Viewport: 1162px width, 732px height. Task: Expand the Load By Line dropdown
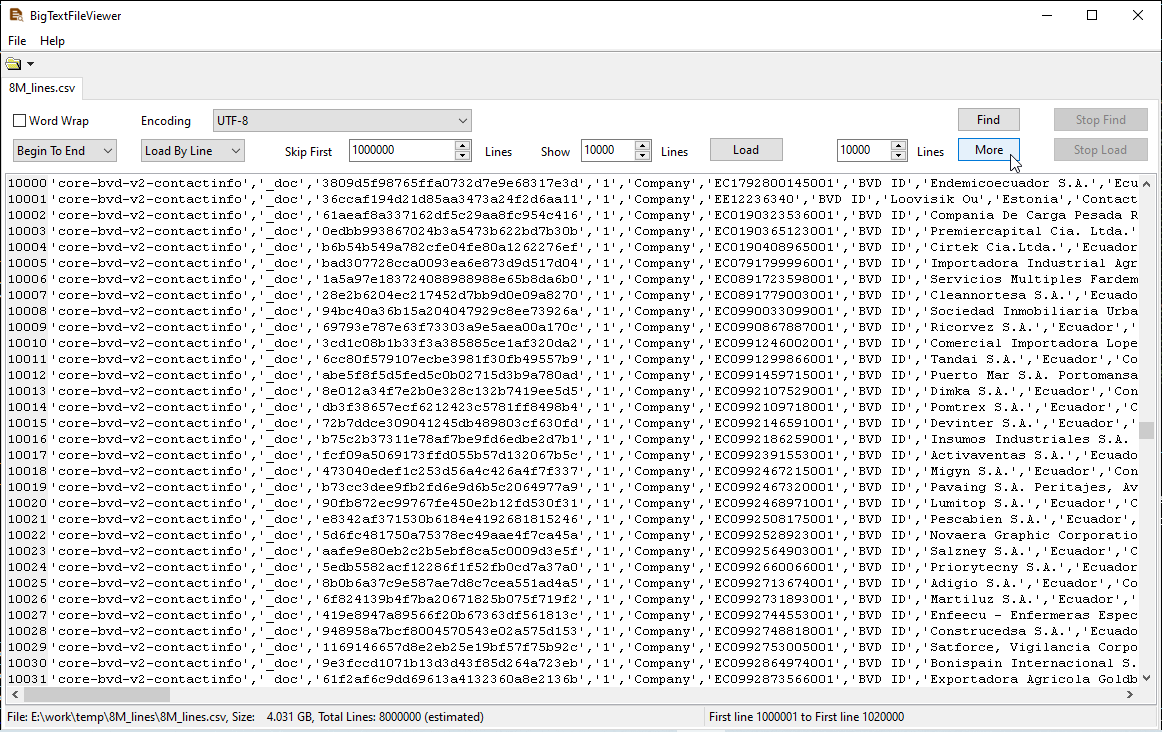192,151
